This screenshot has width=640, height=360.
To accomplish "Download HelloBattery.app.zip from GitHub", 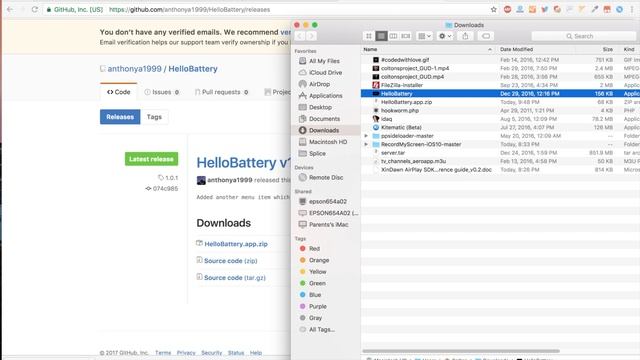I will 236,244.
